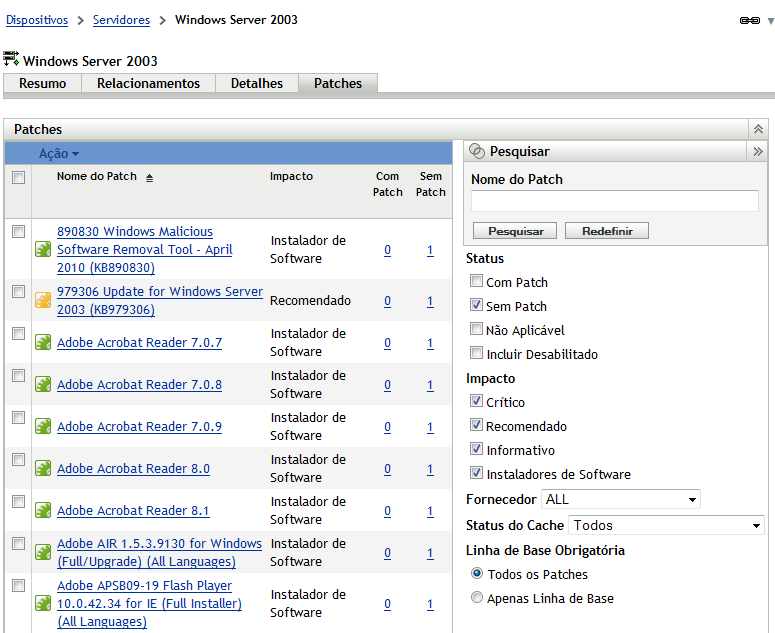Viewport: 775px width, 633px height.
Task: Collapse the Patches panel with double chevron
Action: 758,129
